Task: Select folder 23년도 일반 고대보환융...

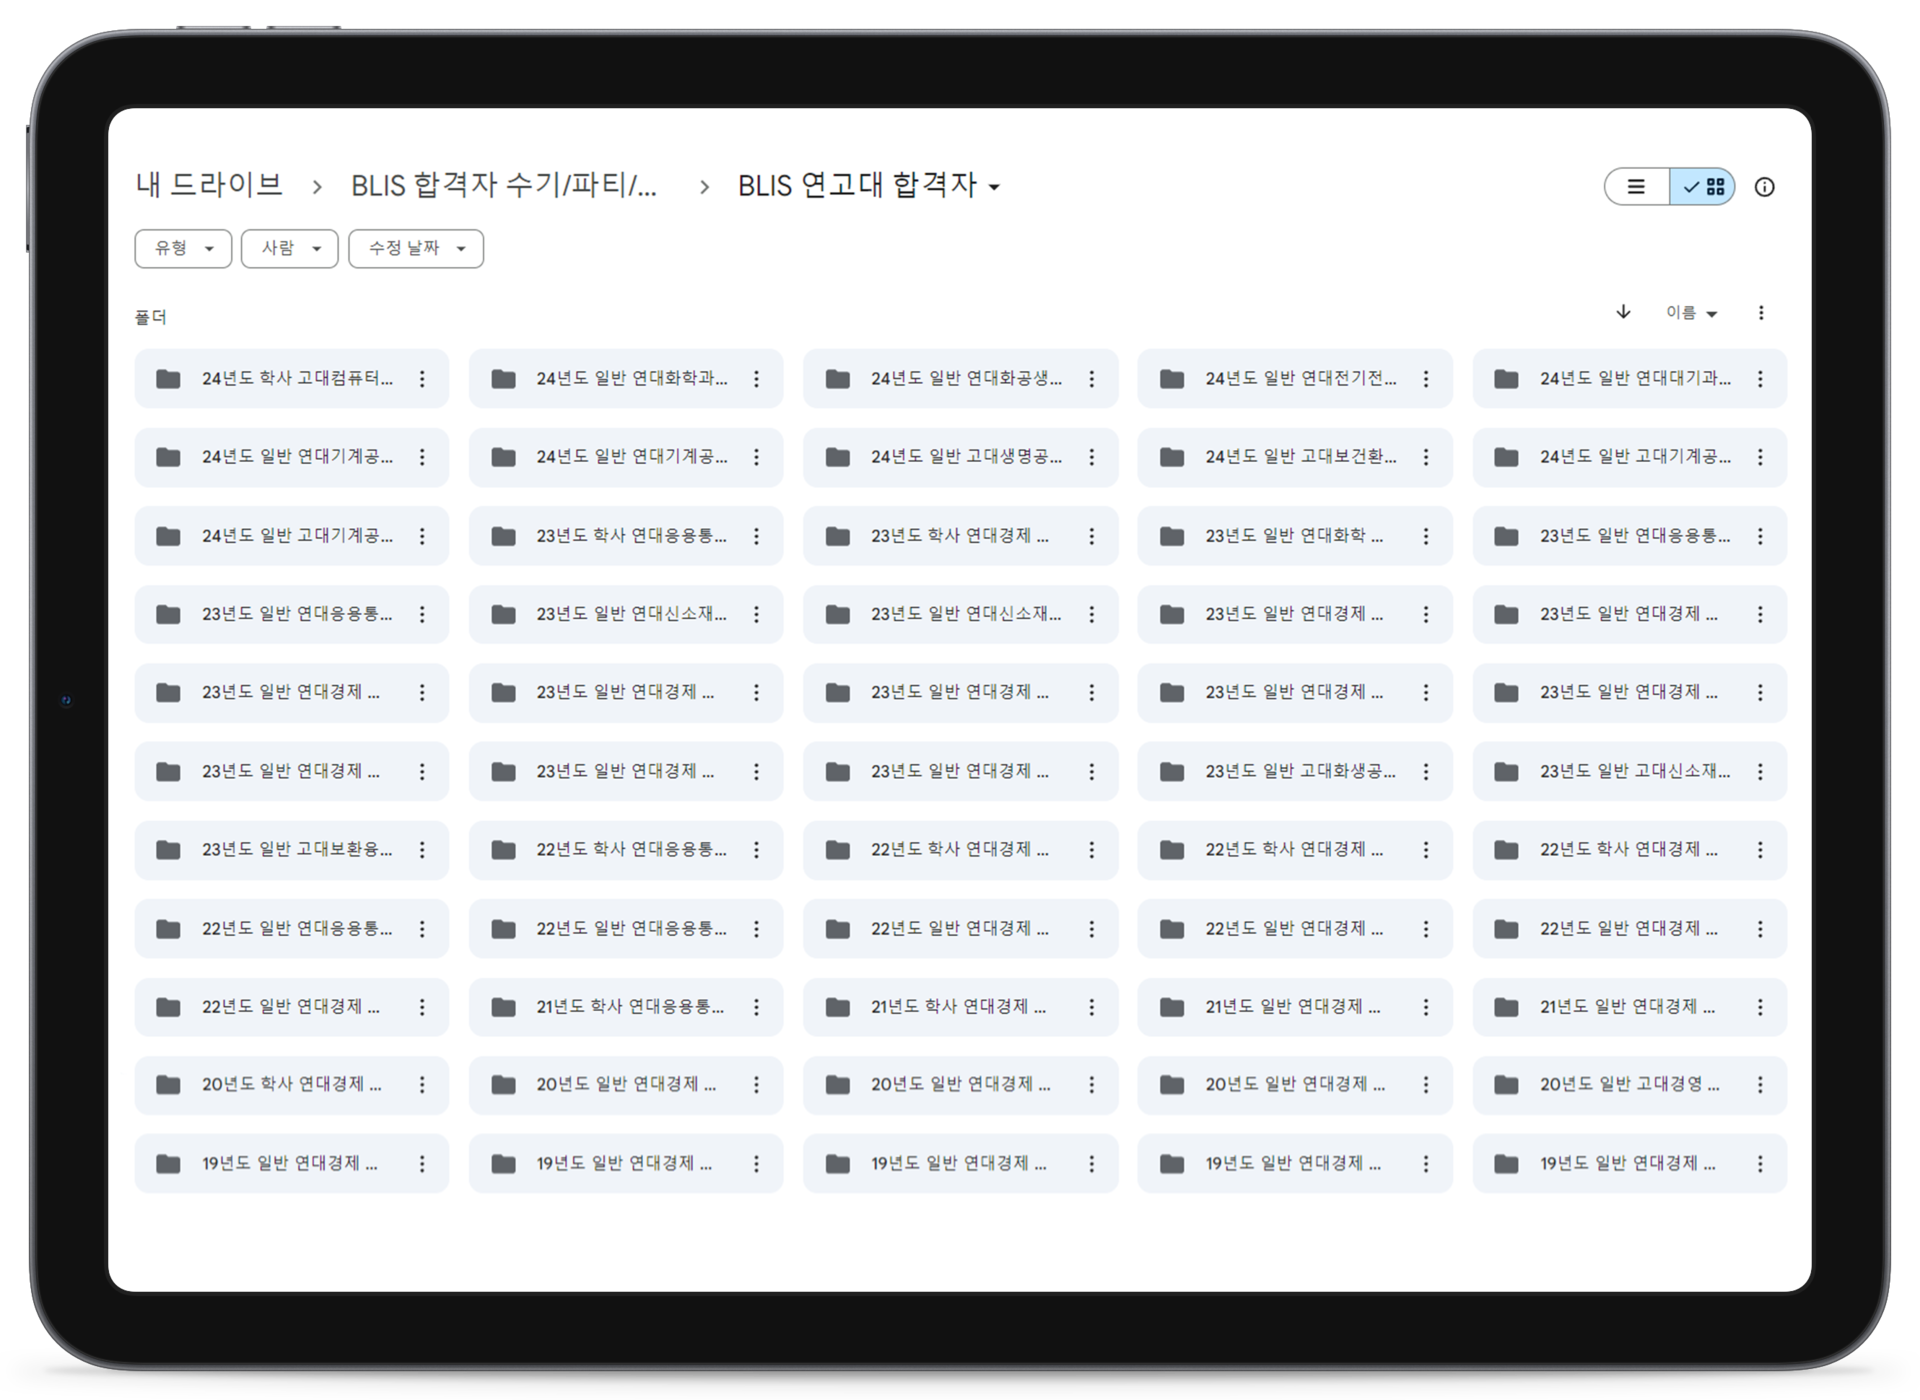Action: click(x=292, y=849)
